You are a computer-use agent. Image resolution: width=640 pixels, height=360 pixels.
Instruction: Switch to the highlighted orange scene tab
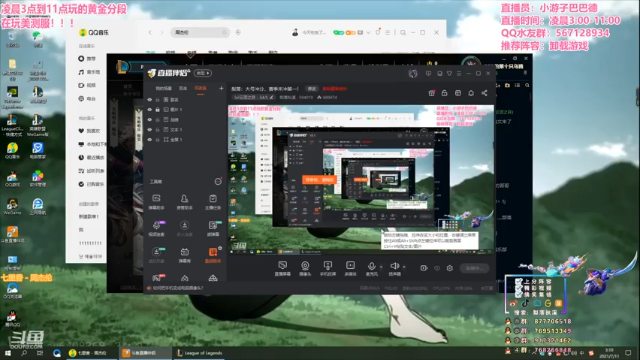pyautogui.click(x=200, y=88)
